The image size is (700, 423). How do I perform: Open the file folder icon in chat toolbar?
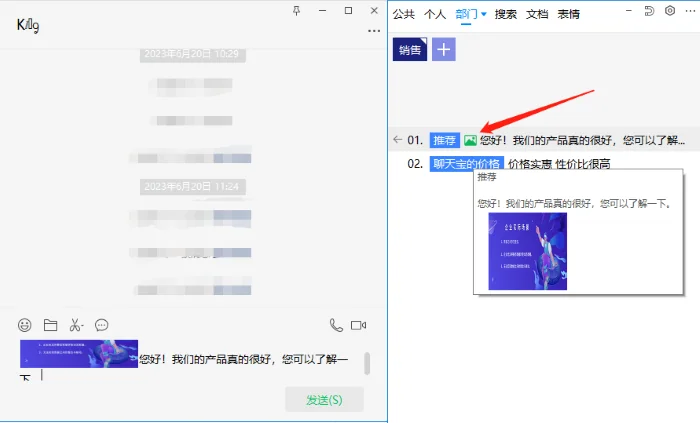point(50,325)
